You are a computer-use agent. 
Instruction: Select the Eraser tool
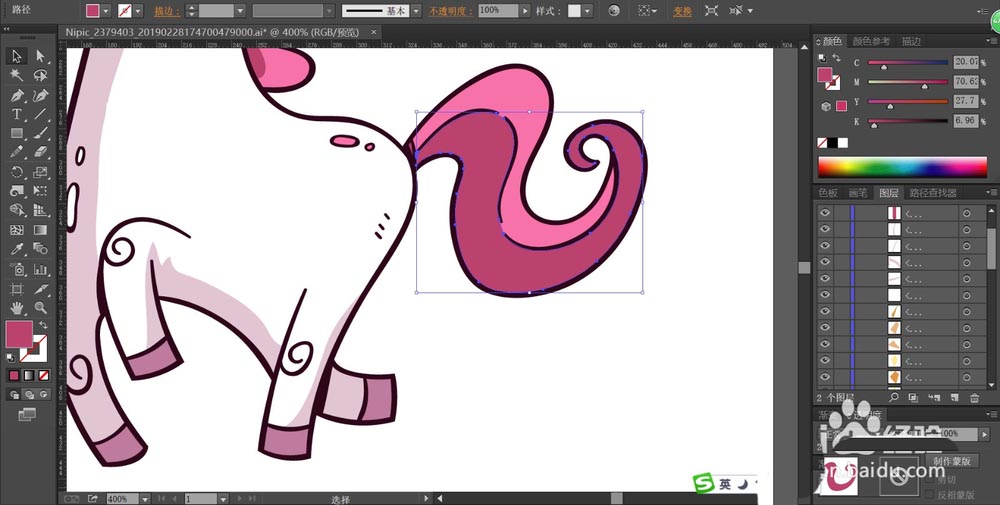40,152
